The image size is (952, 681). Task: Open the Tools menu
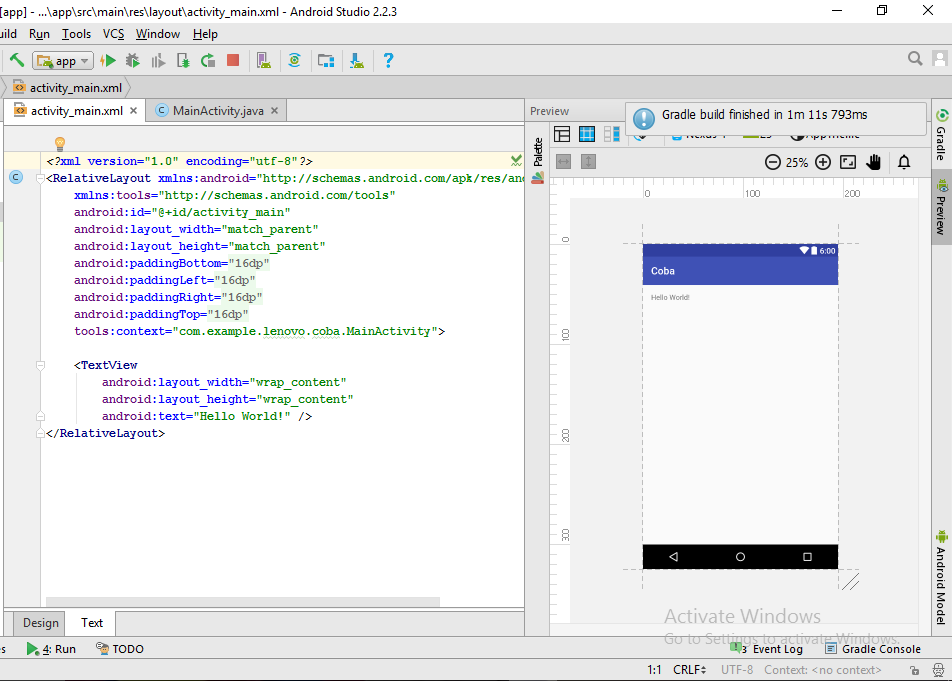coord(76,34)
